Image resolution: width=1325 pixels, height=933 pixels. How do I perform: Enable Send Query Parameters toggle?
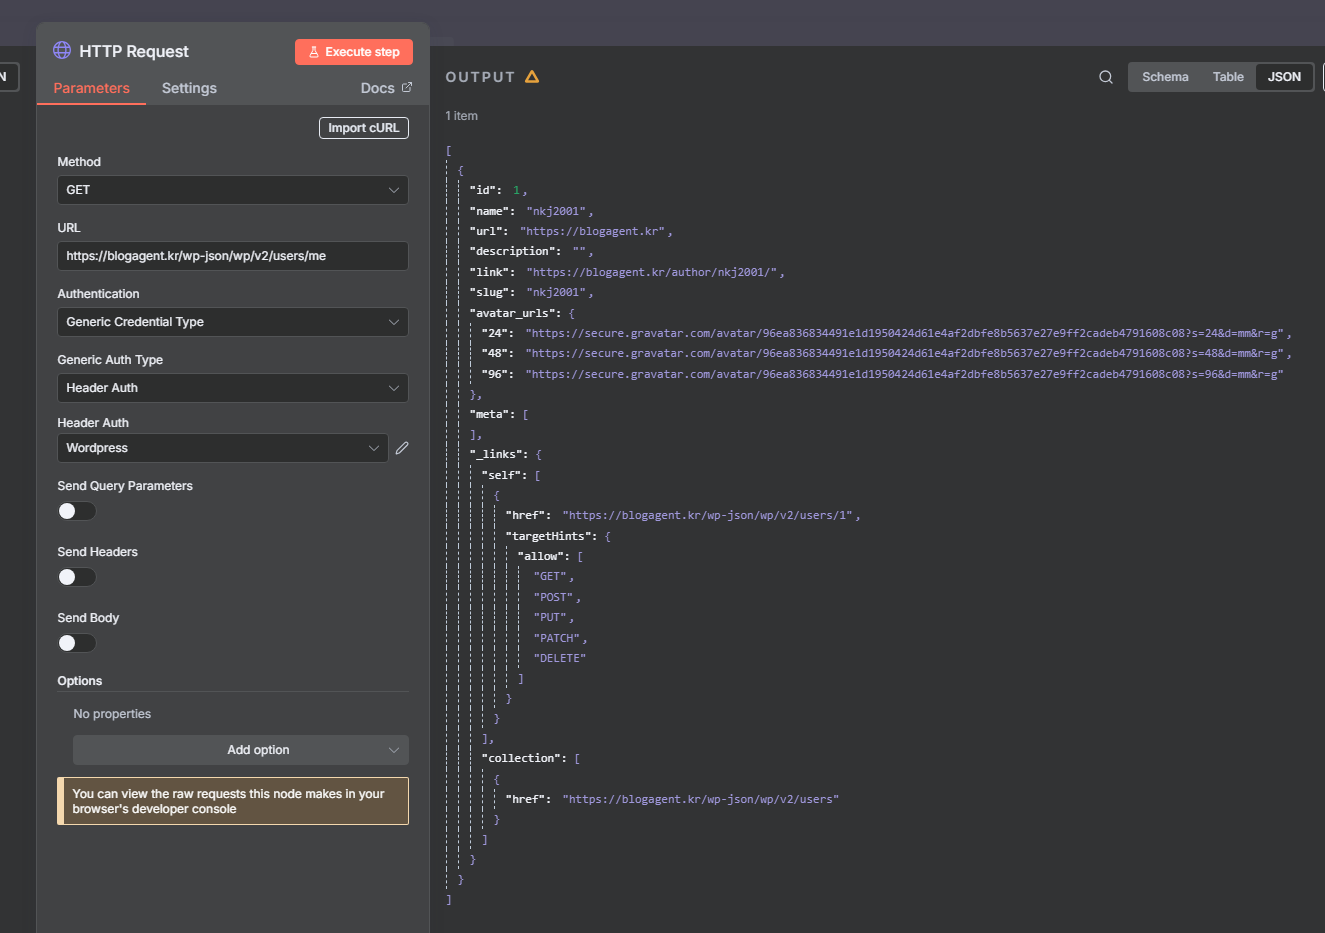point(77,511)
